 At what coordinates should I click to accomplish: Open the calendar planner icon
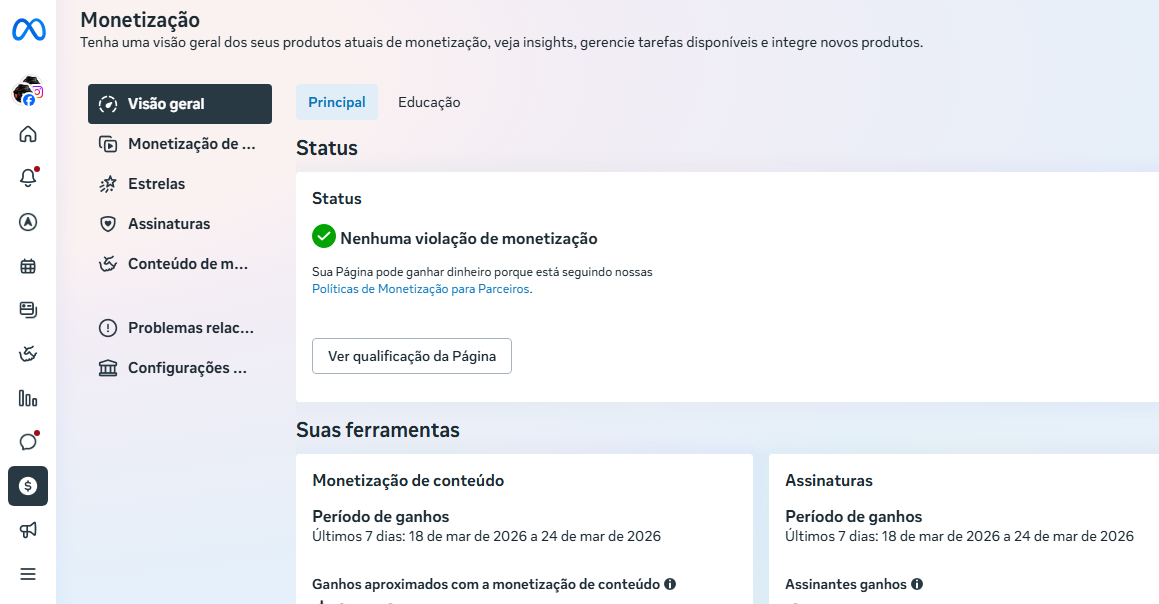pos(28,266)
